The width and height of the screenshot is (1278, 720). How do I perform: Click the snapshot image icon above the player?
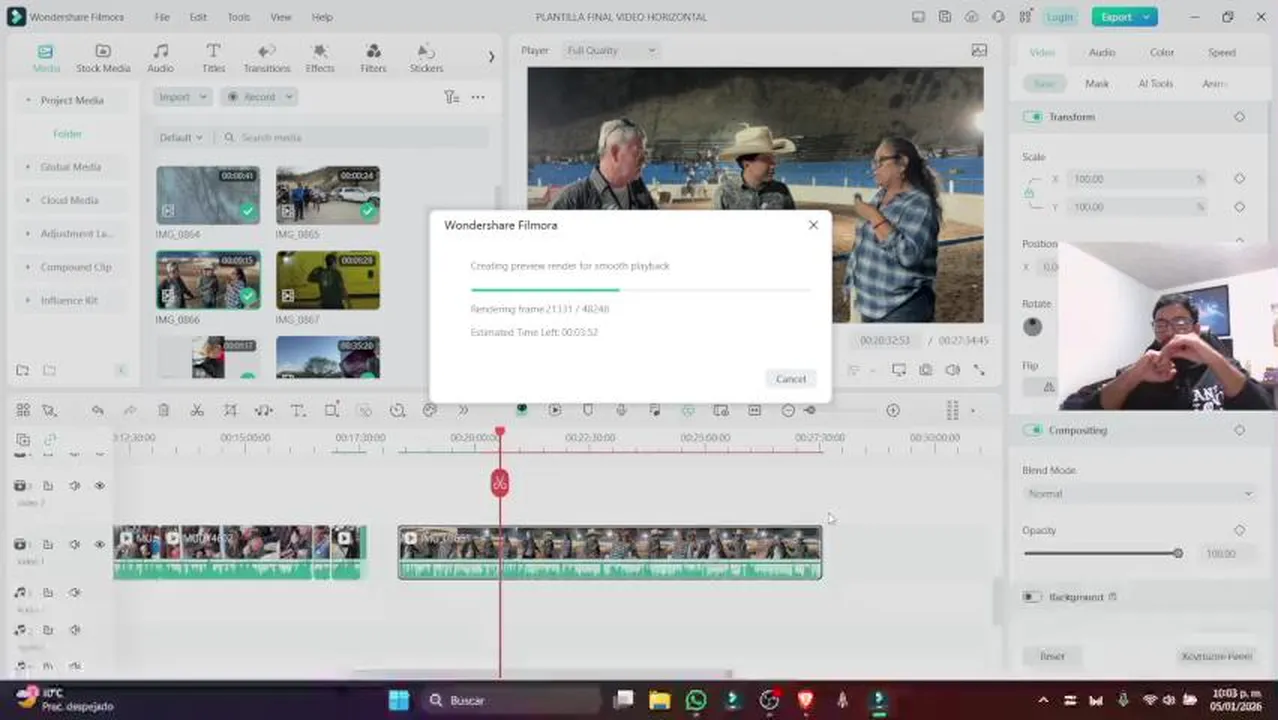point(979,50)
